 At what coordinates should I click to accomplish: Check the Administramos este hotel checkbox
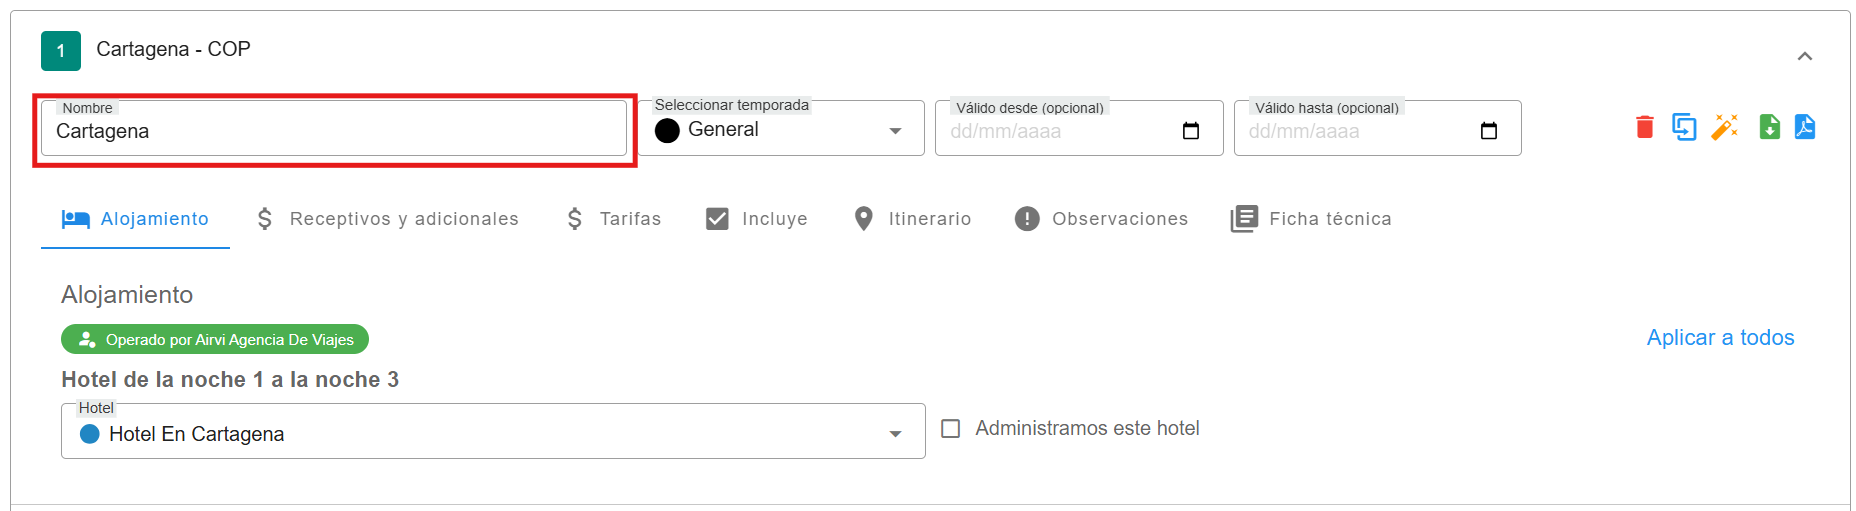(x=951, y=429)
